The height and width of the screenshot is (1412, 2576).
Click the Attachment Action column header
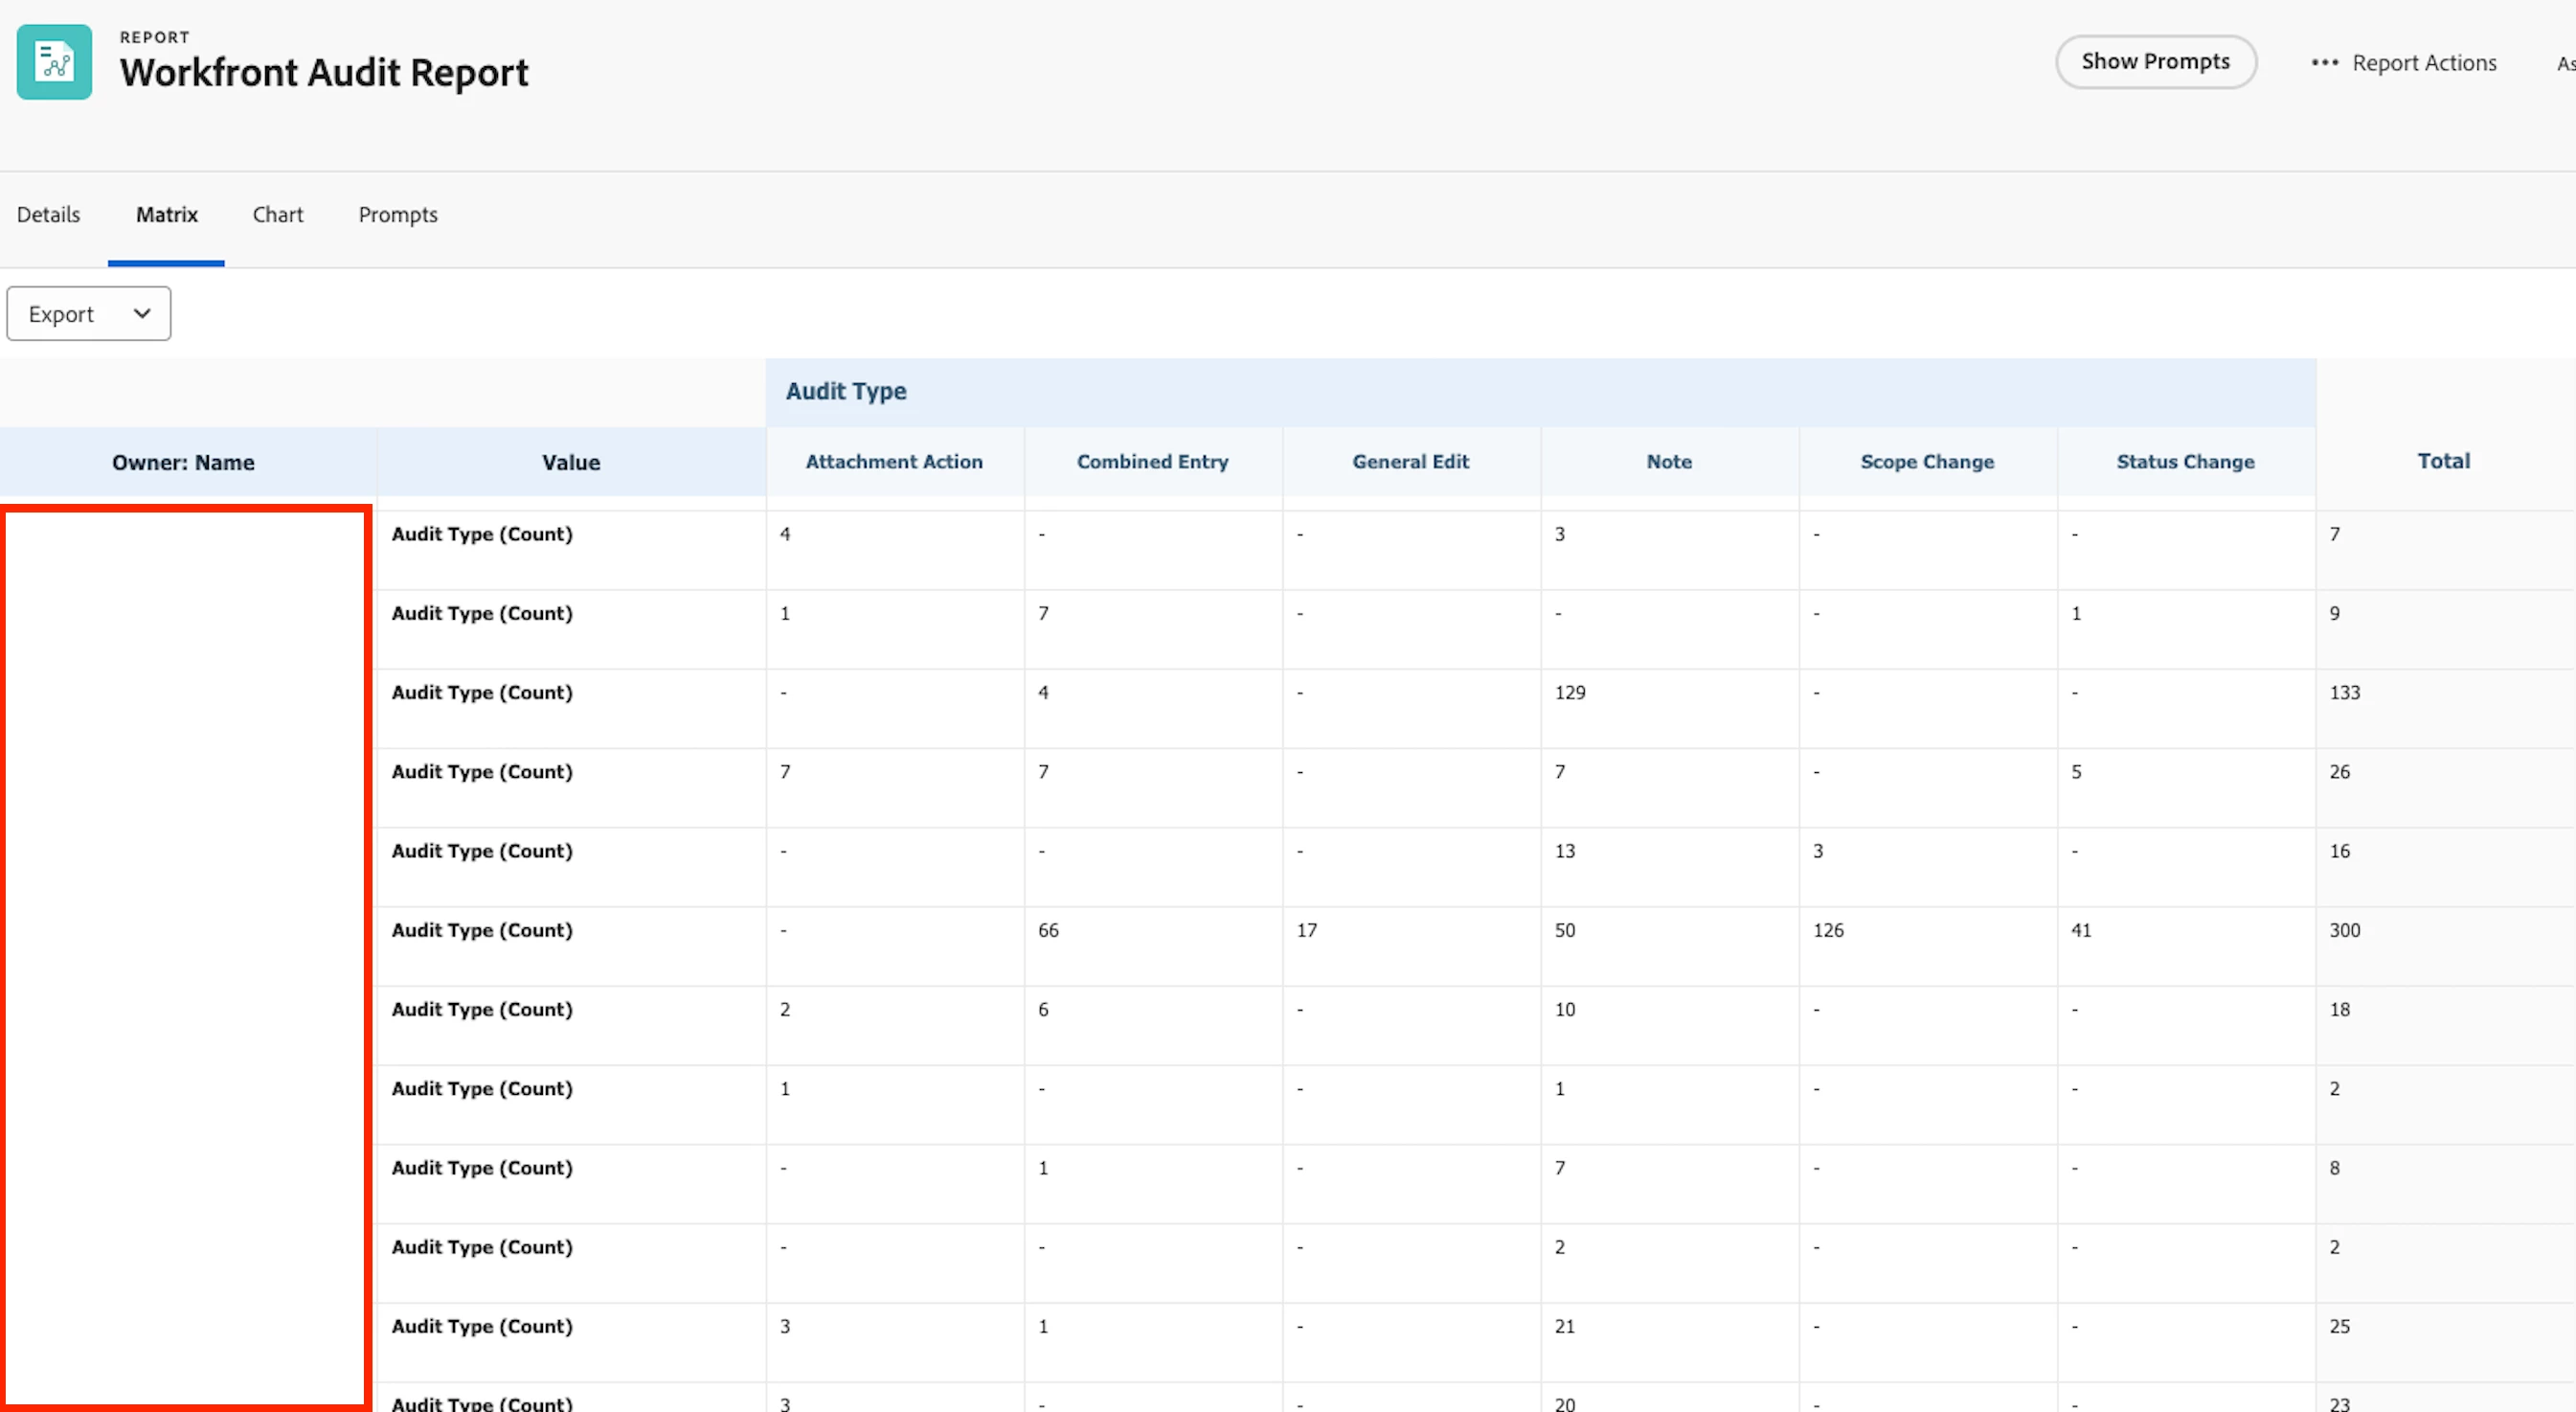tap(894, 462)
